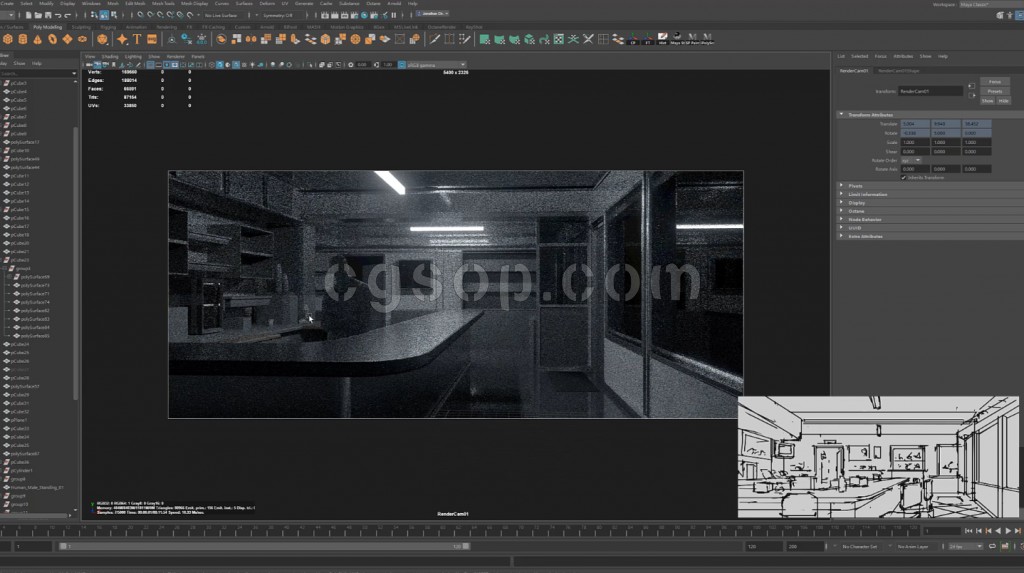Click the new scene icon in status line
Viewport: 1024px width, 573px height.
pyautogui.click(x=29, y=15)
